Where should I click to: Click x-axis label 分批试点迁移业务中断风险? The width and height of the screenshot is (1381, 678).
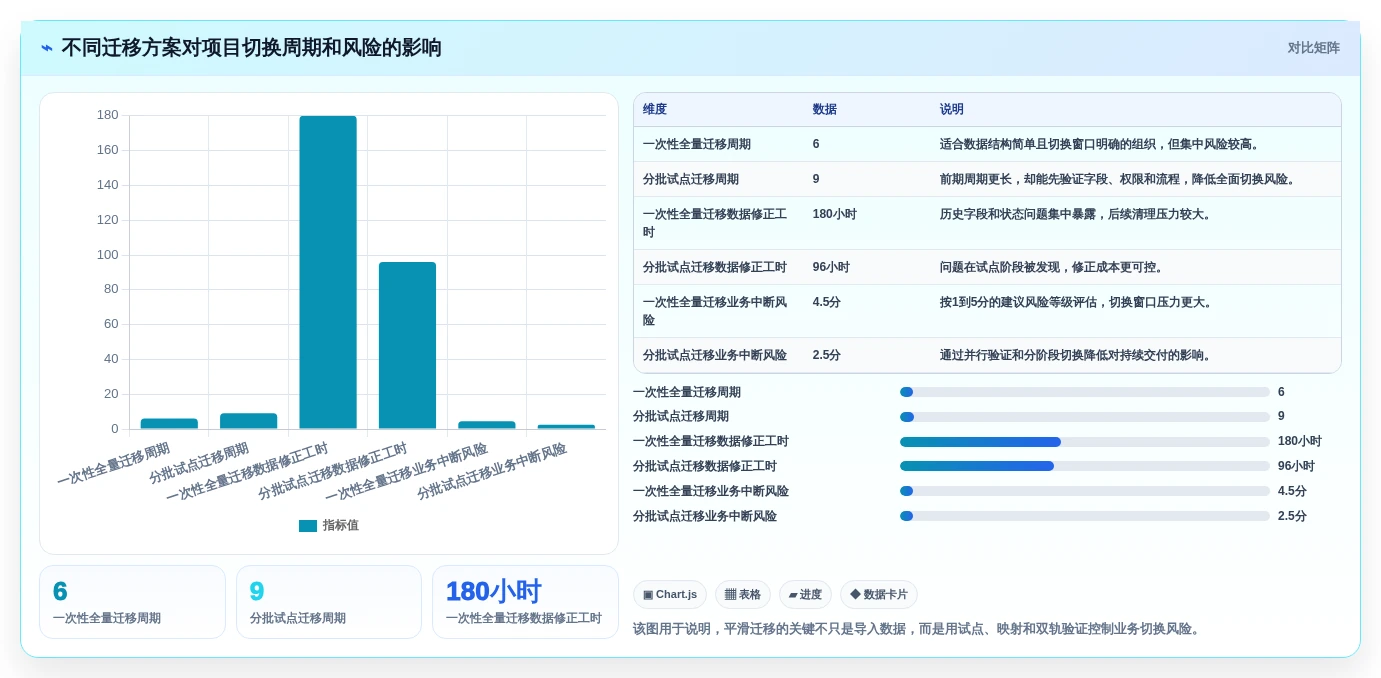491,472
